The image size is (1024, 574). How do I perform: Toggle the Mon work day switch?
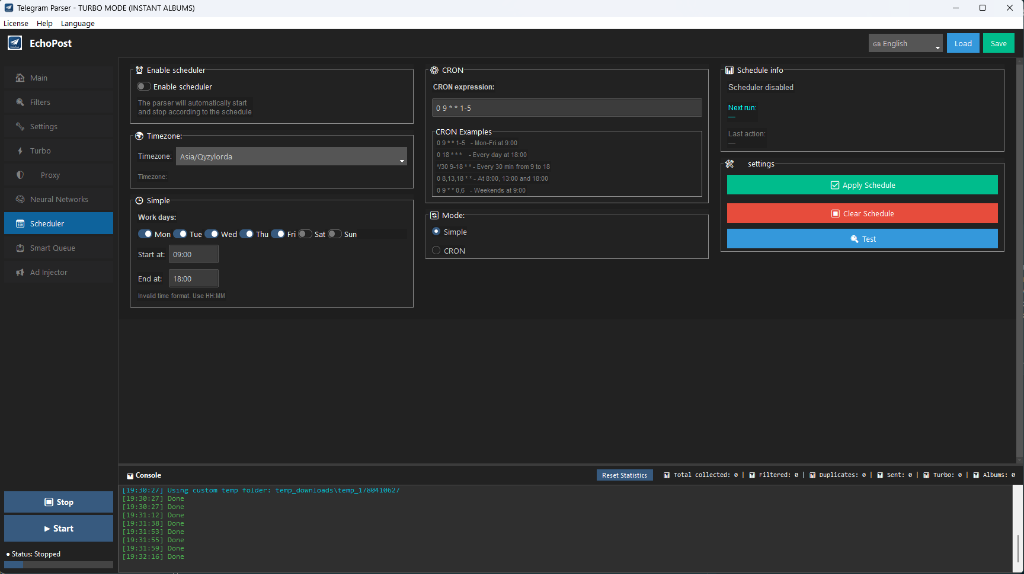pos(145,234)
